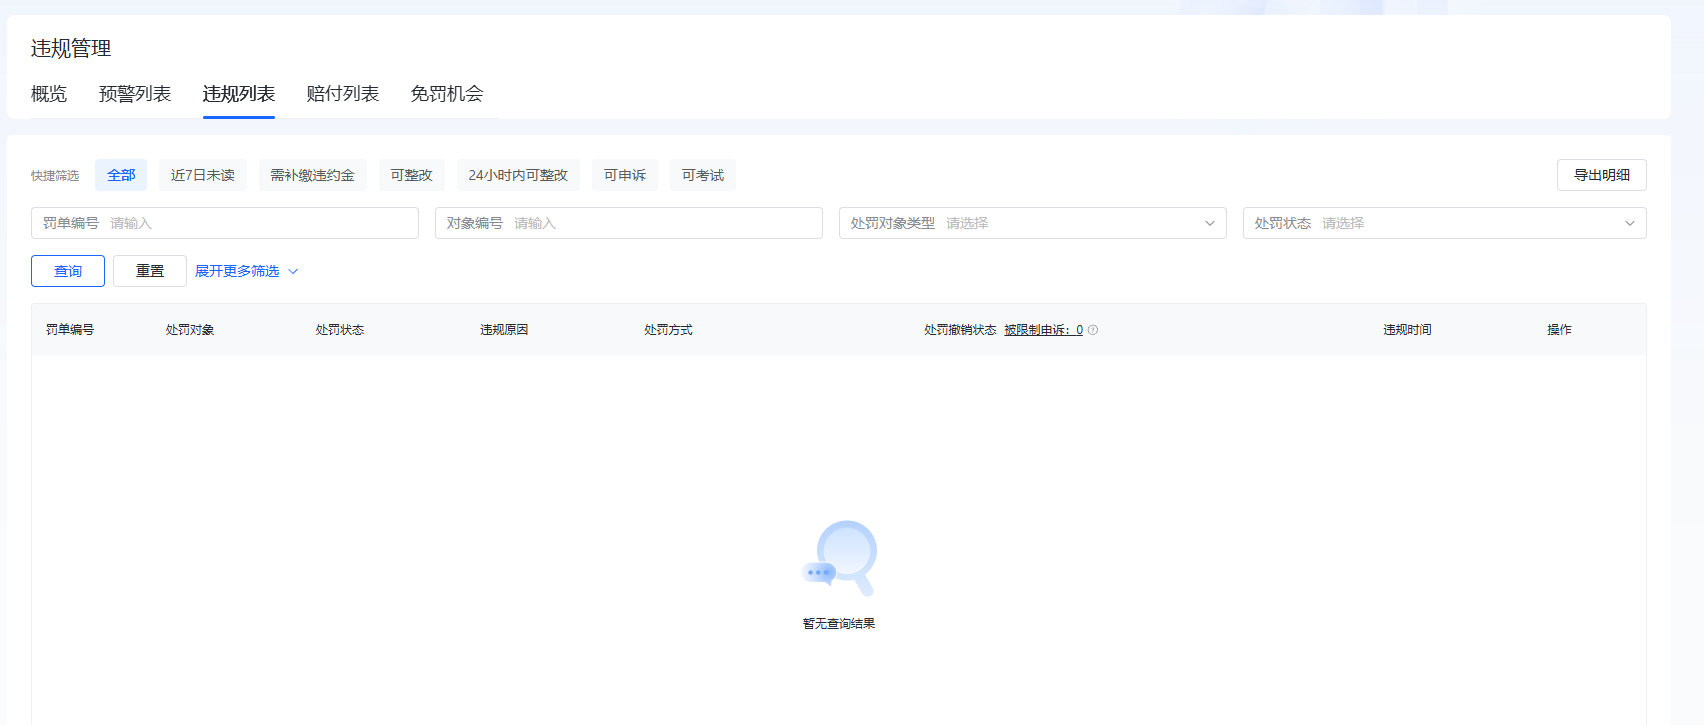
Task: Select the 可申诉 quick filter
Action: coord(625,175)
